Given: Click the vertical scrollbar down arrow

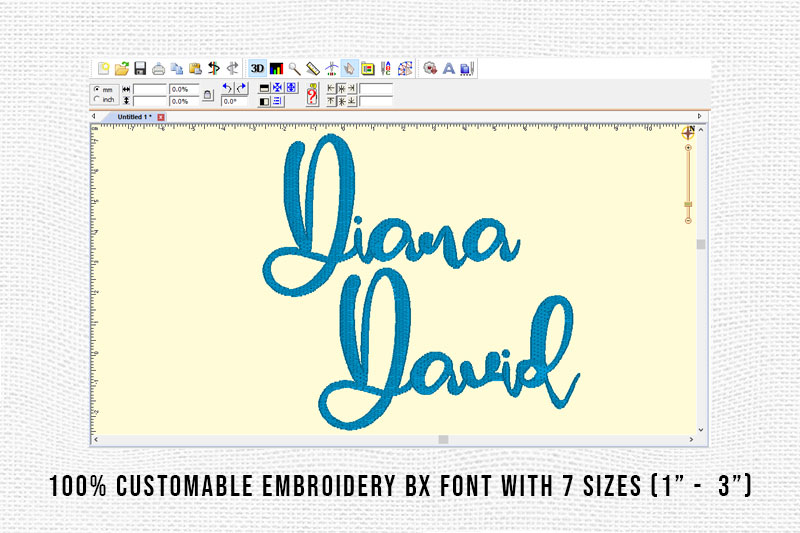Looking at the screenshot, I should click(701, 430).
